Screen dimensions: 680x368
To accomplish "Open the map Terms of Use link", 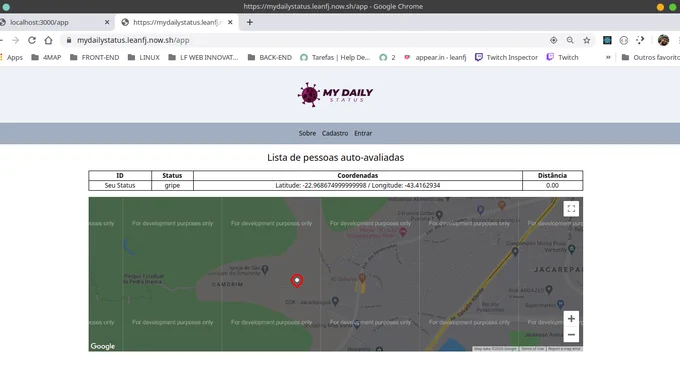I will [x=532, y=348].
